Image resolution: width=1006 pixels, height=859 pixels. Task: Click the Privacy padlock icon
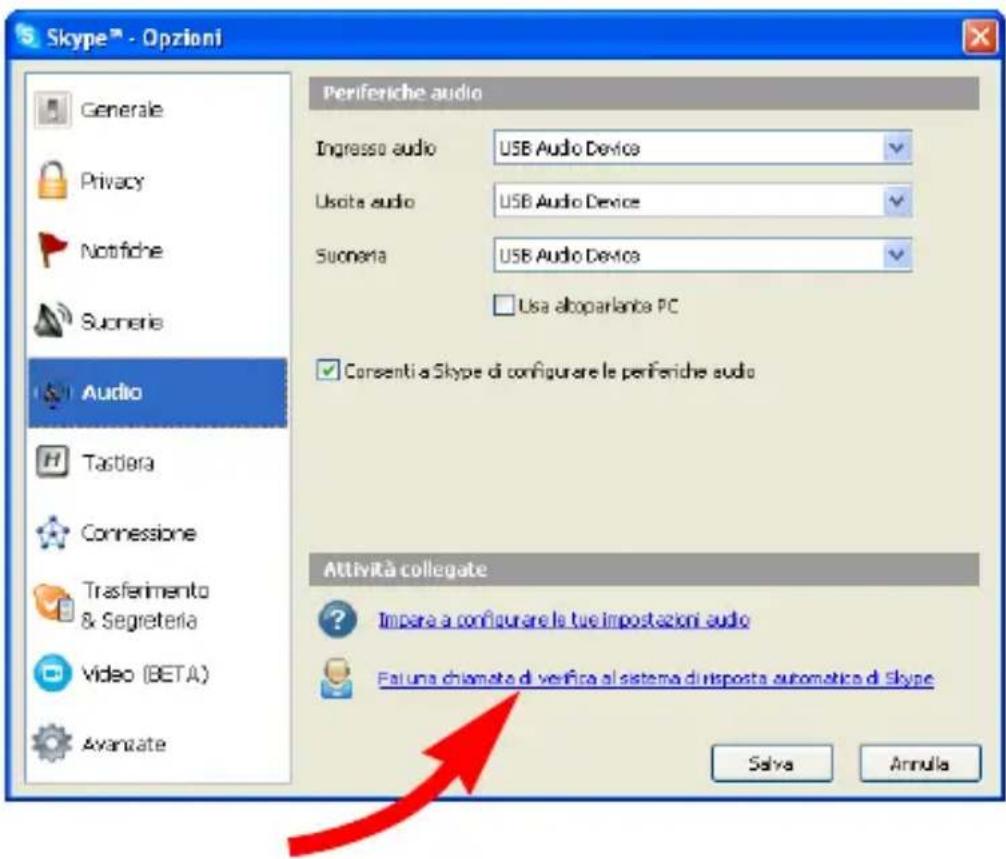click(x=52, y=180)
